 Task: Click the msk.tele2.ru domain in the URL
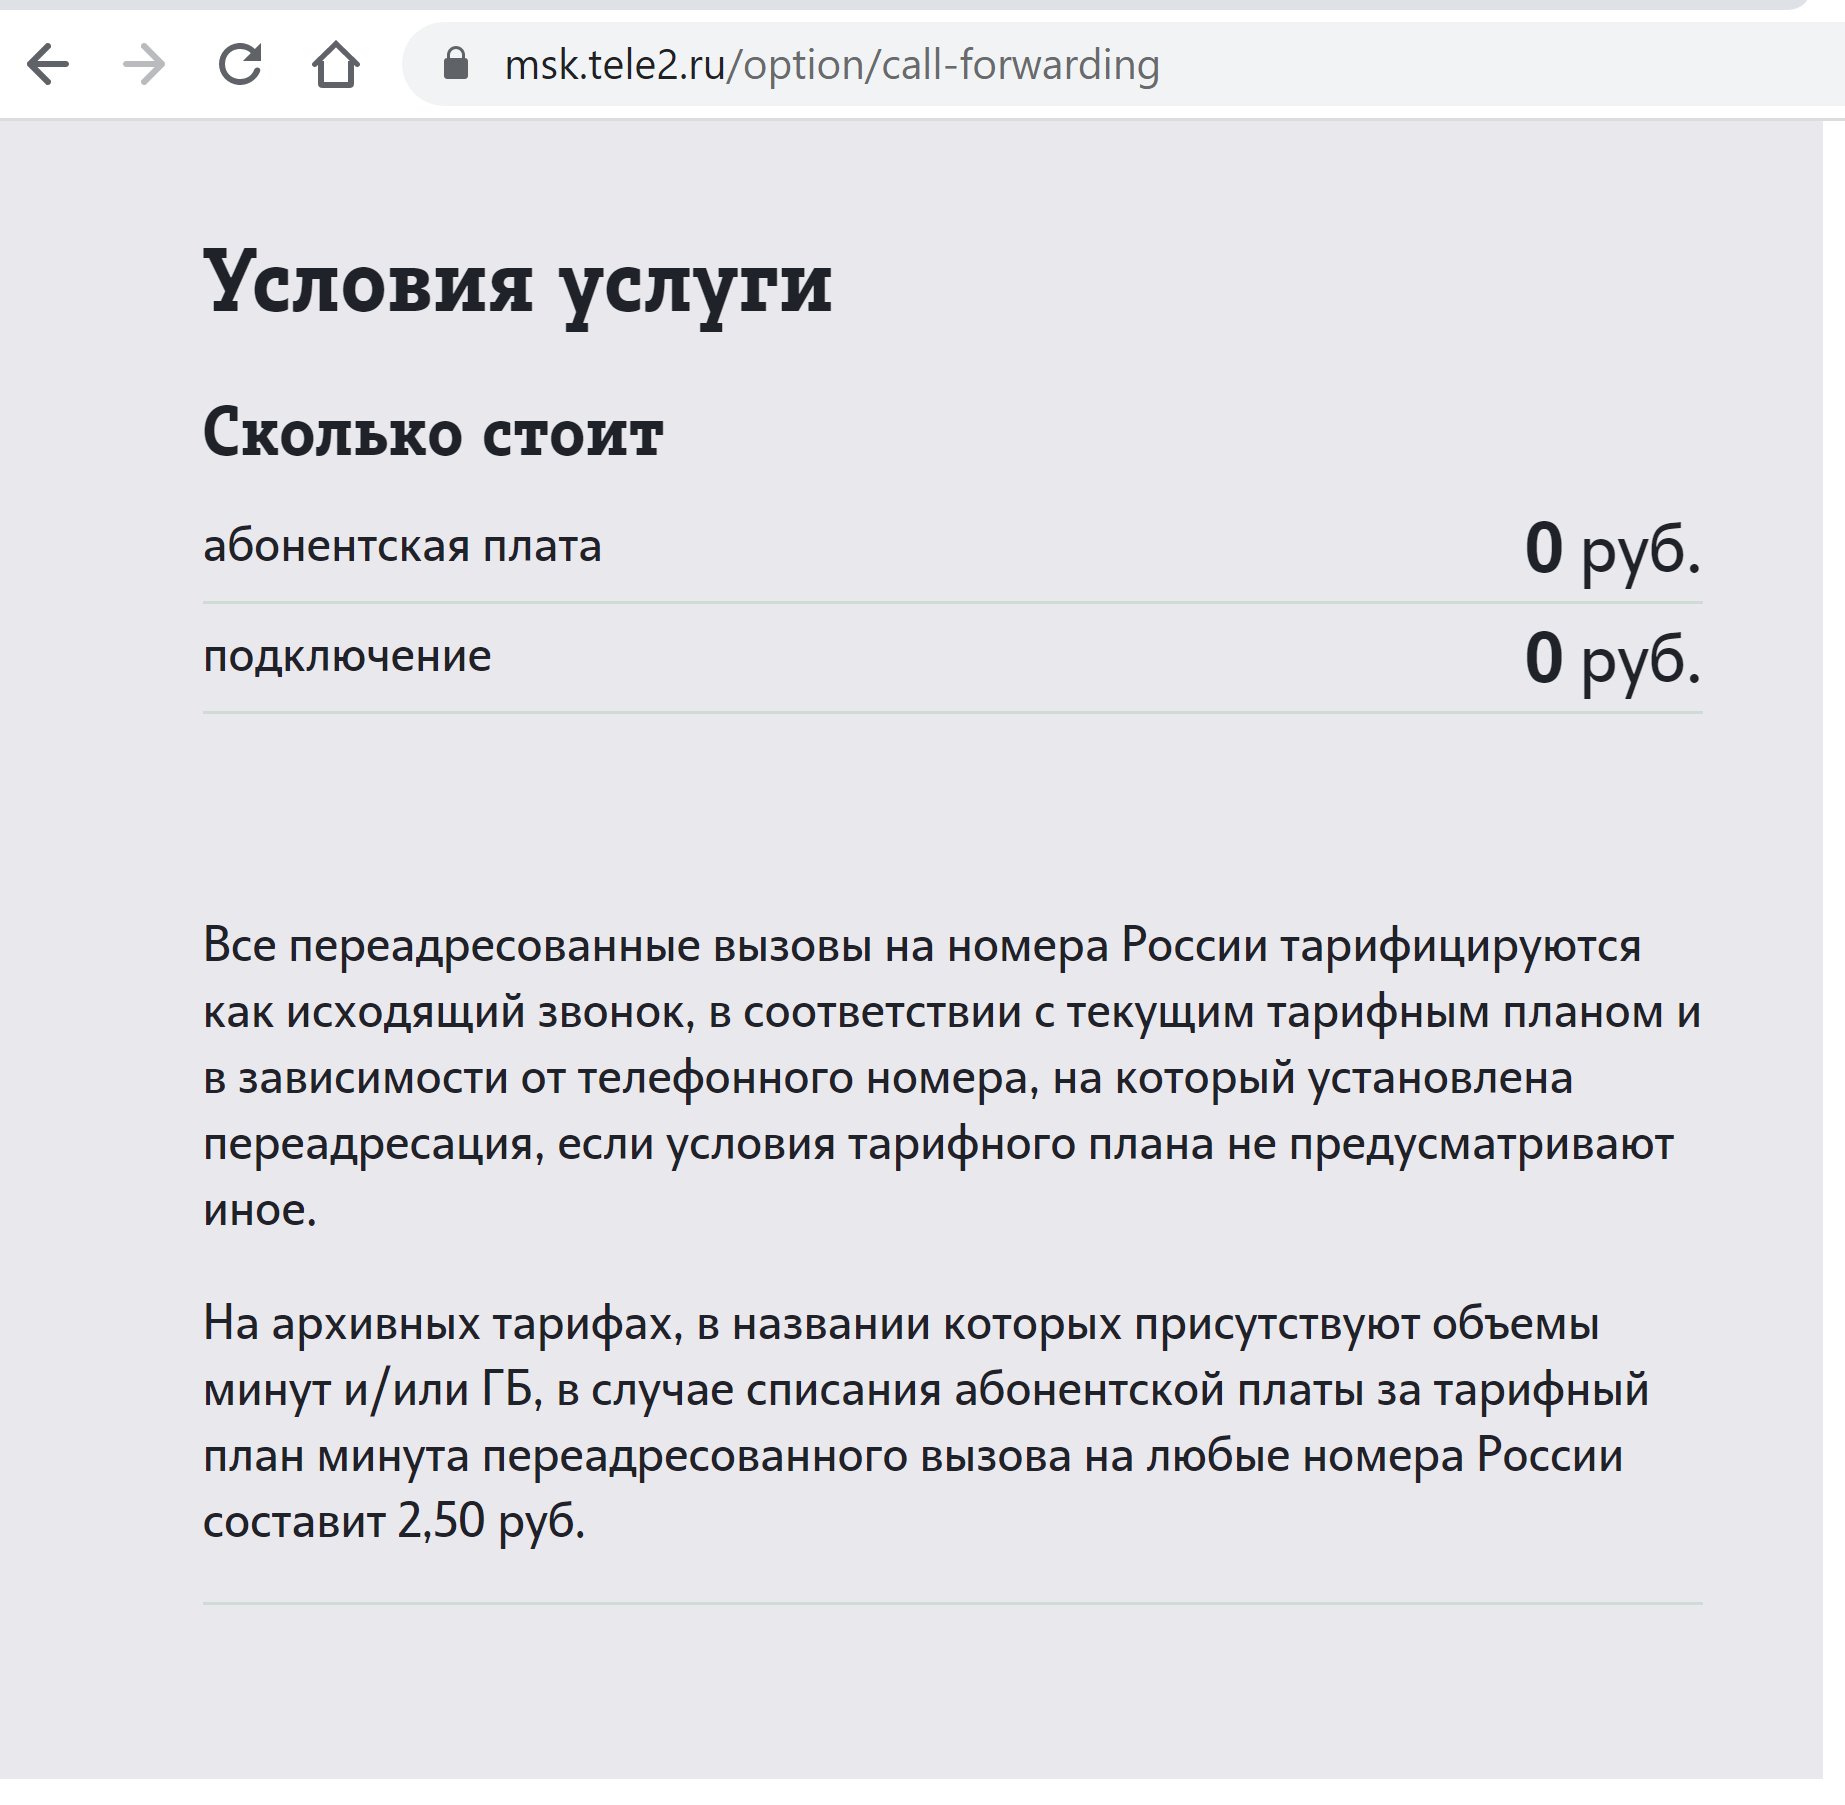614,66
